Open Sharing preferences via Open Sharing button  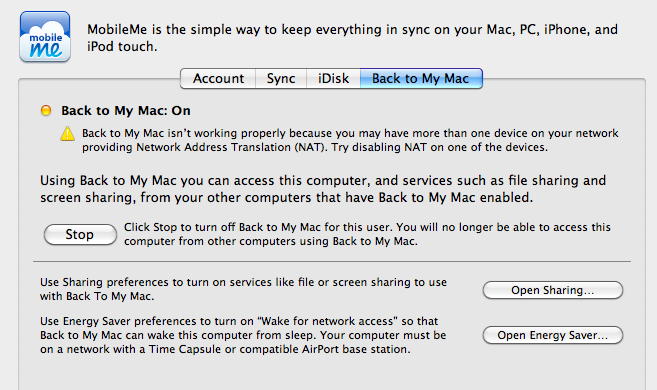(553, 290)
